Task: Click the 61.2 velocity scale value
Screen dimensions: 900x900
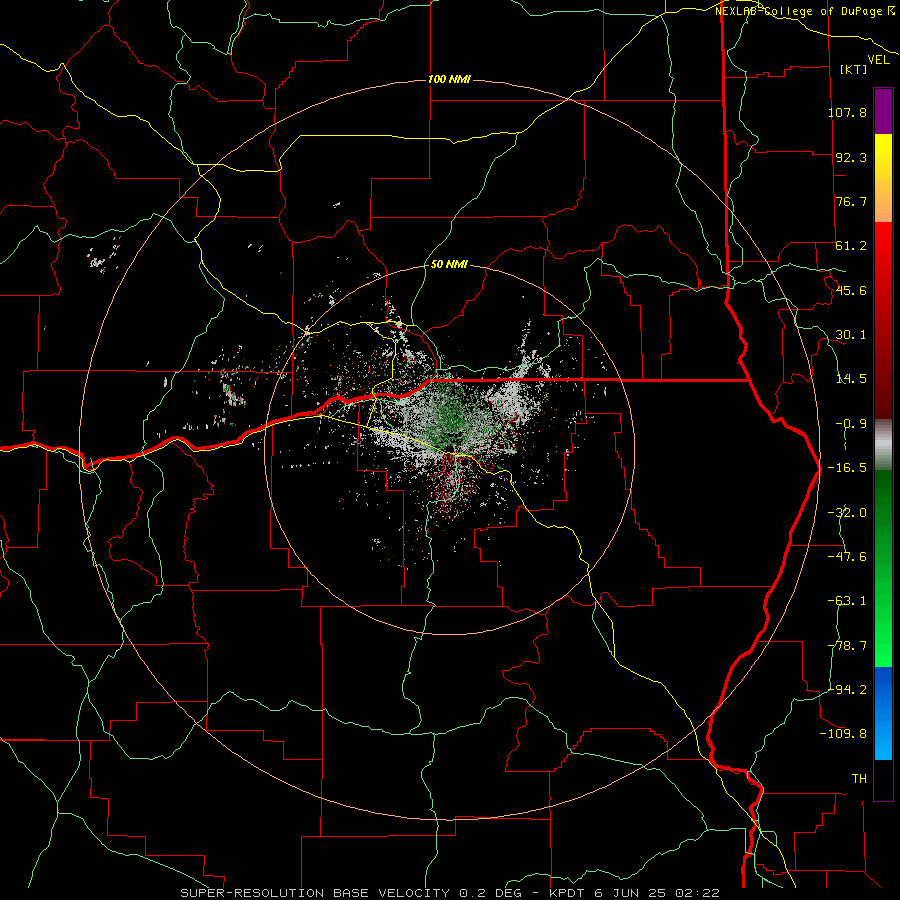Action: click(x=851, y=246)
